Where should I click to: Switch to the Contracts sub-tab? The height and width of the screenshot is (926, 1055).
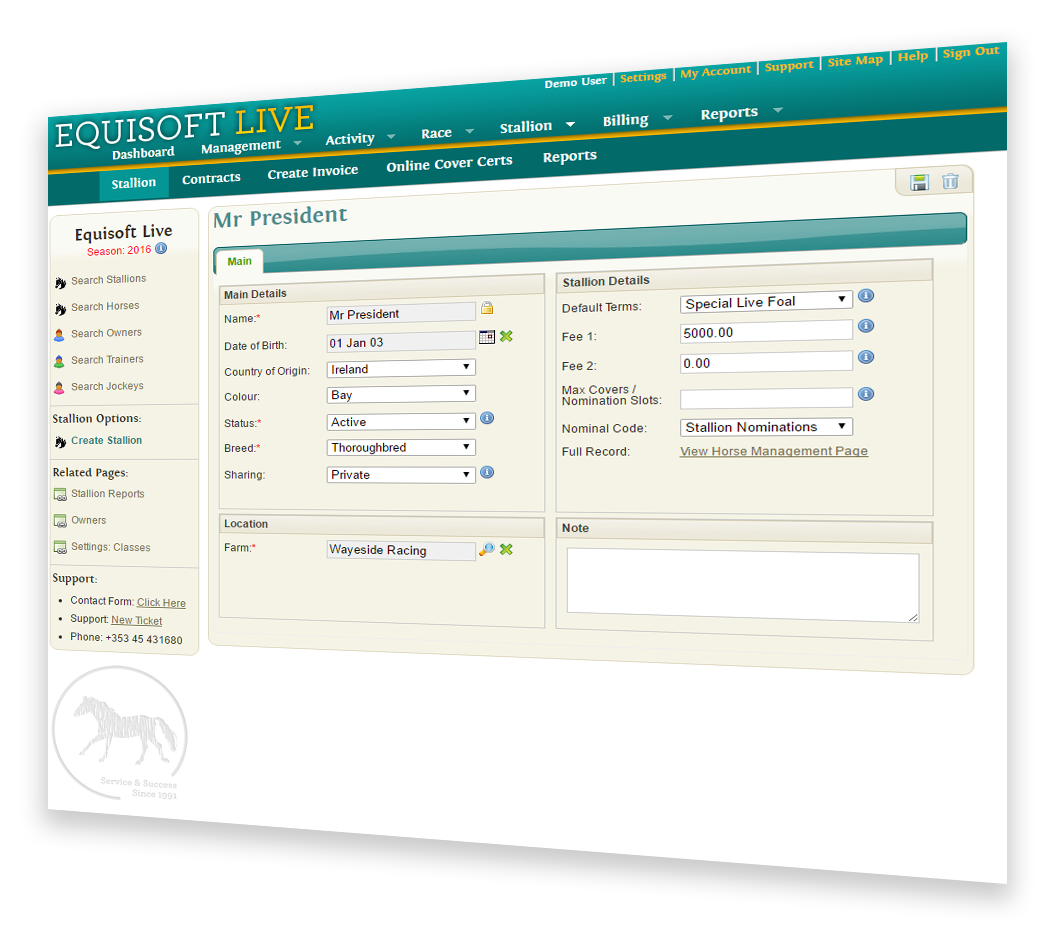[x=211, y=178]
